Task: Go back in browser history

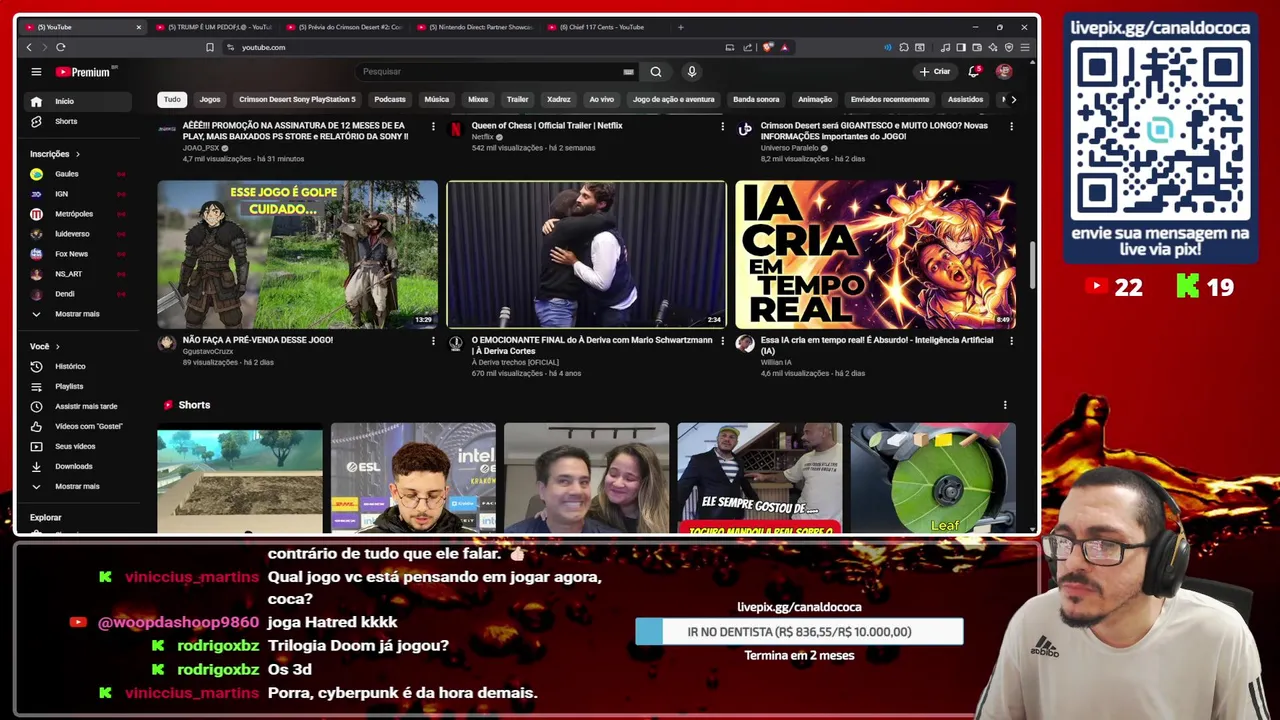Action: (29, 47)
